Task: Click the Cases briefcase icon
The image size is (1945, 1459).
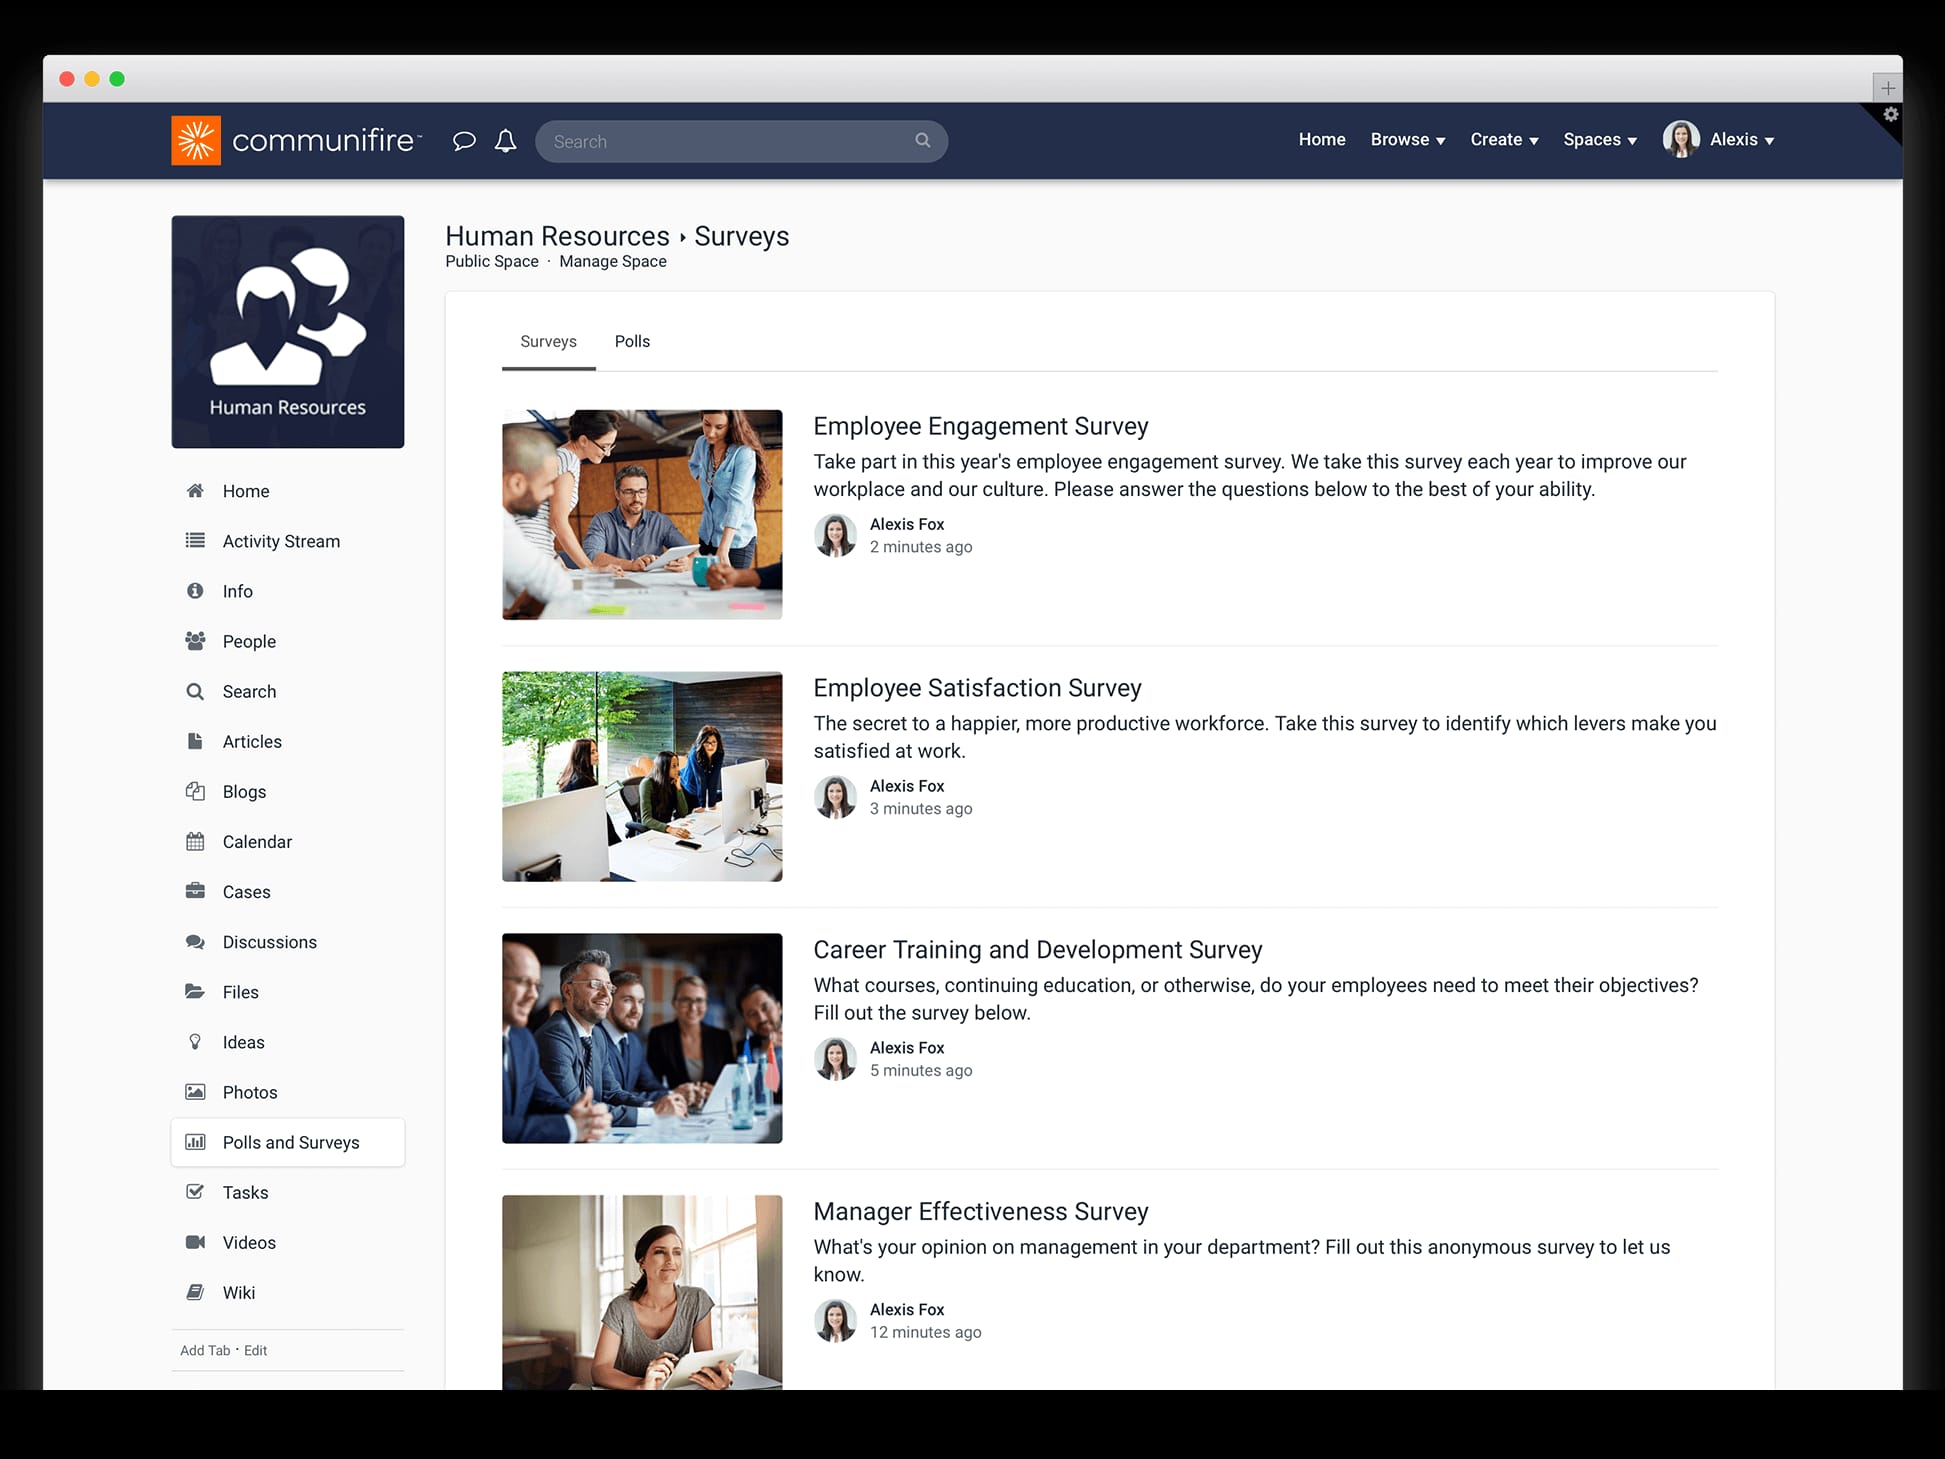Action: (x=195, y=891)
